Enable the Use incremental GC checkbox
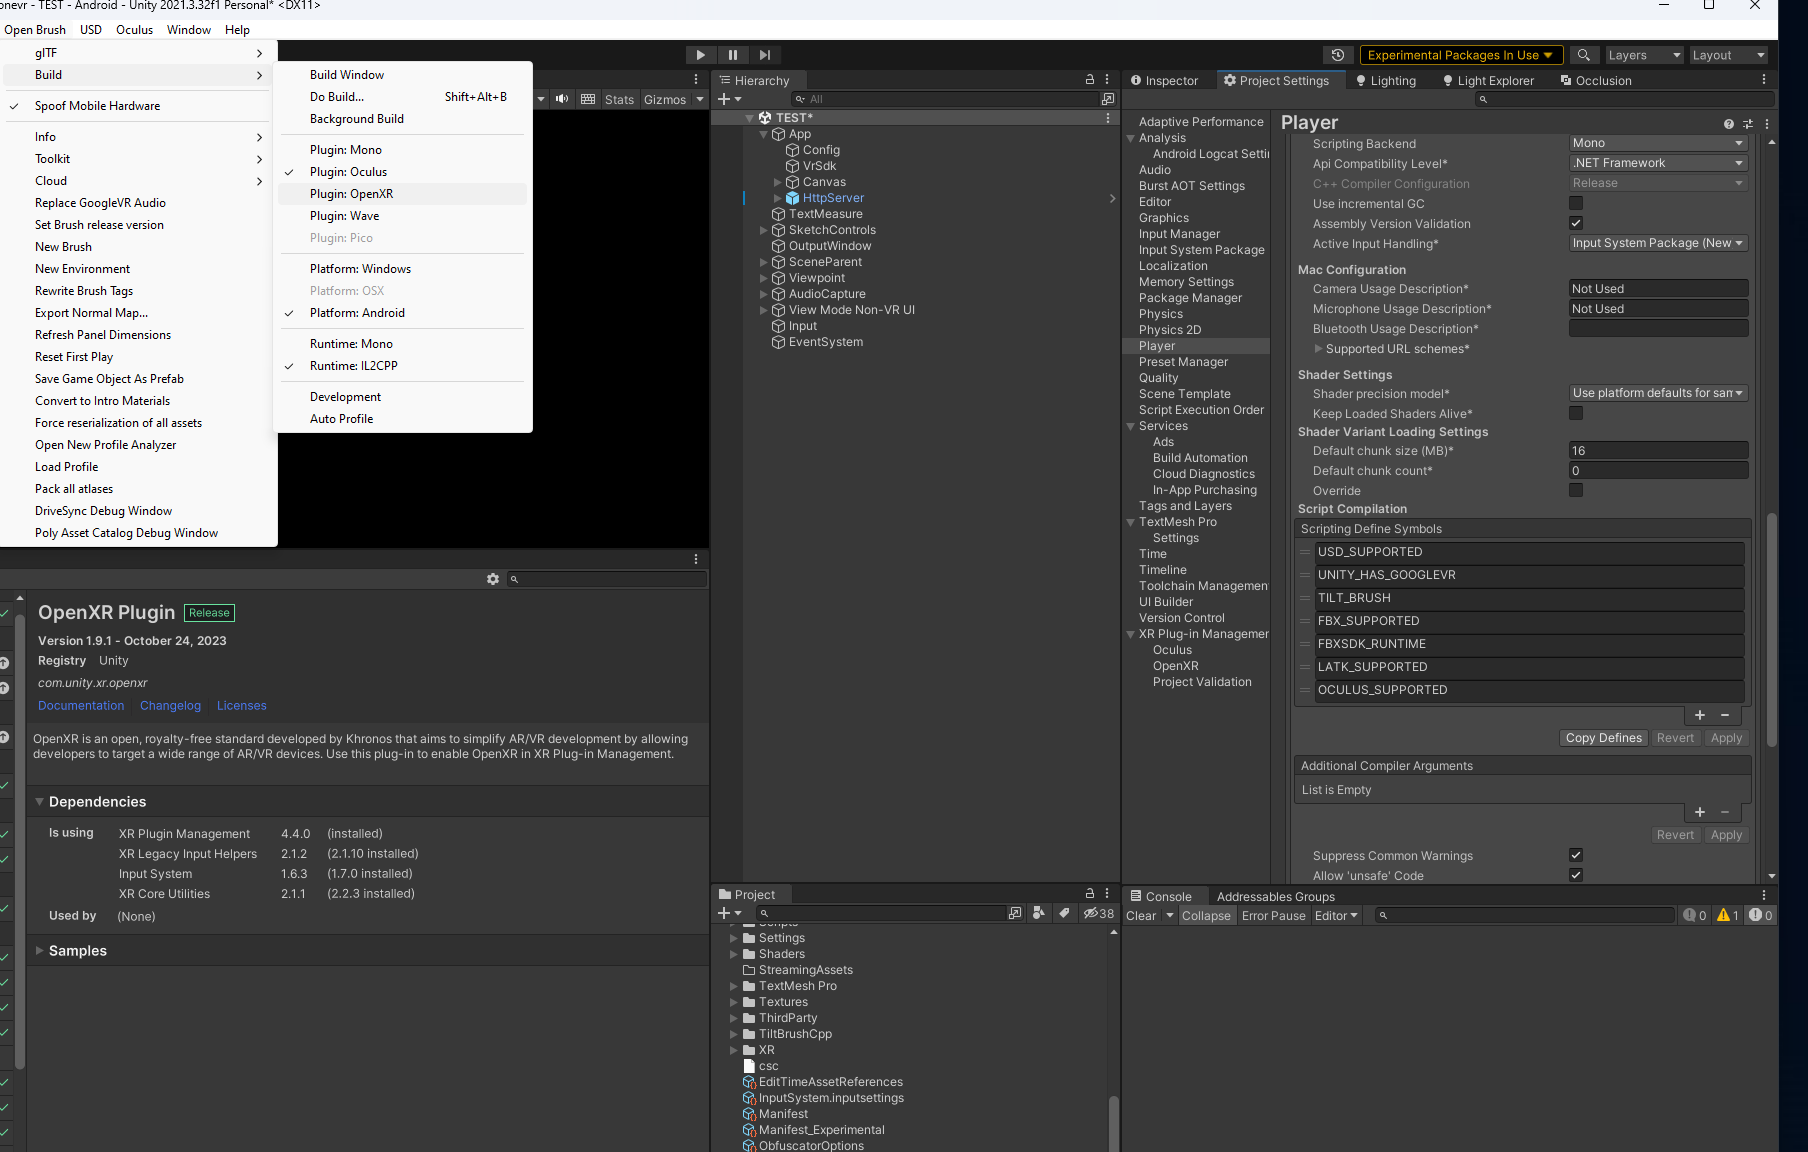Image resolution: width=1808 pixels, height=1152 pixels. click(x=1576, y=202)
